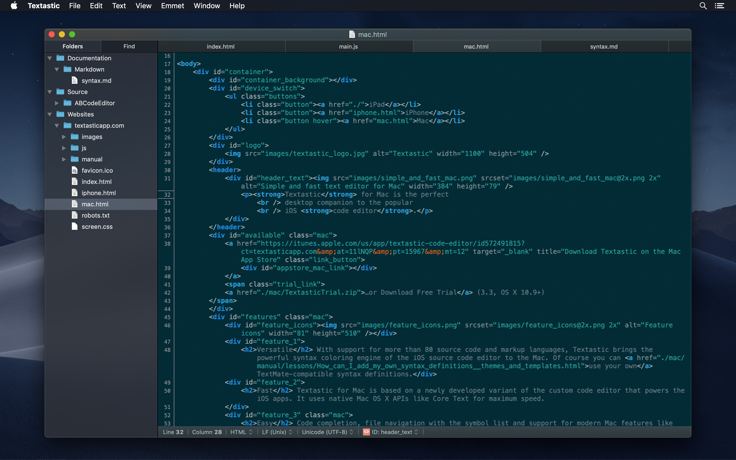This screenshot has width=736, height=460.
Task: Click the symbol icon beside ID: header_text
Action: pyautogui.click(x=366, y=432)
